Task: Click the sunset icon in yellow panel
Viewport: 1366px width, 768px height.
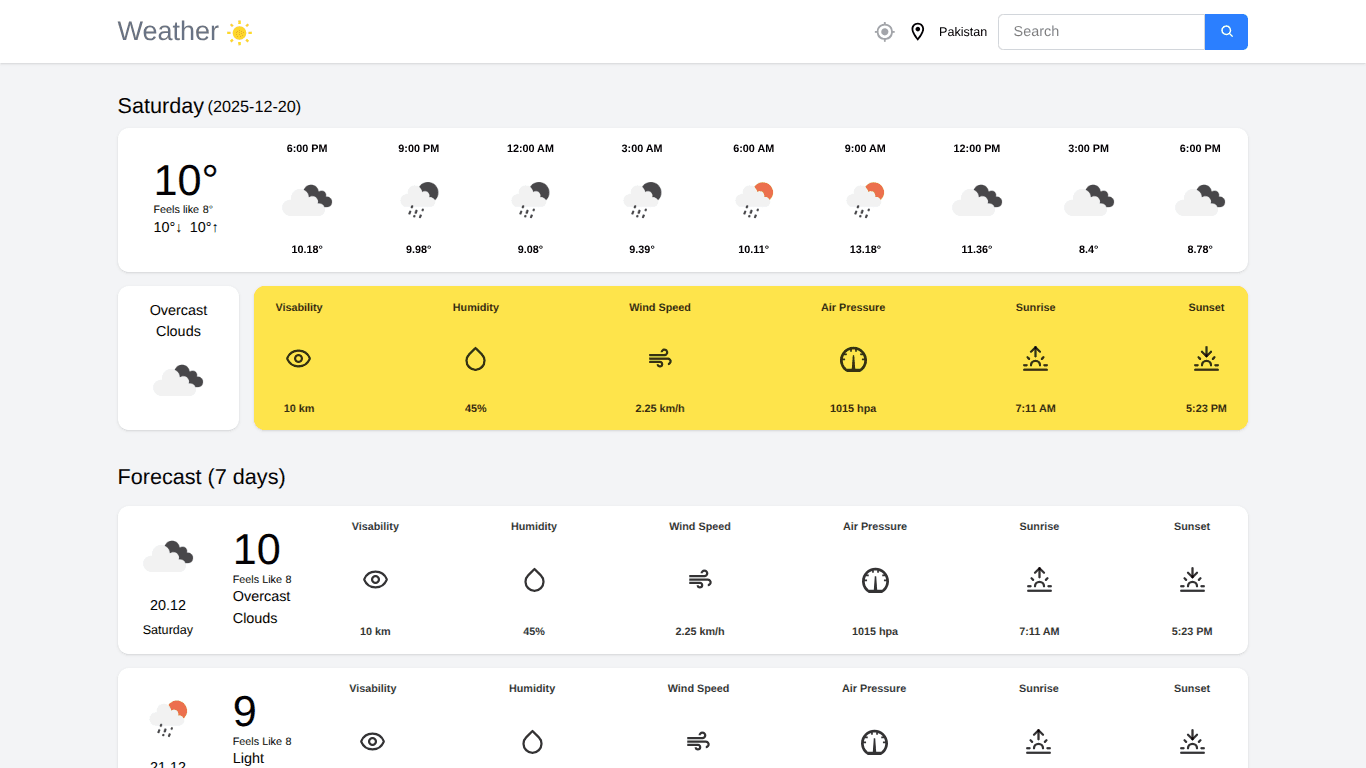Action: 1206,359
